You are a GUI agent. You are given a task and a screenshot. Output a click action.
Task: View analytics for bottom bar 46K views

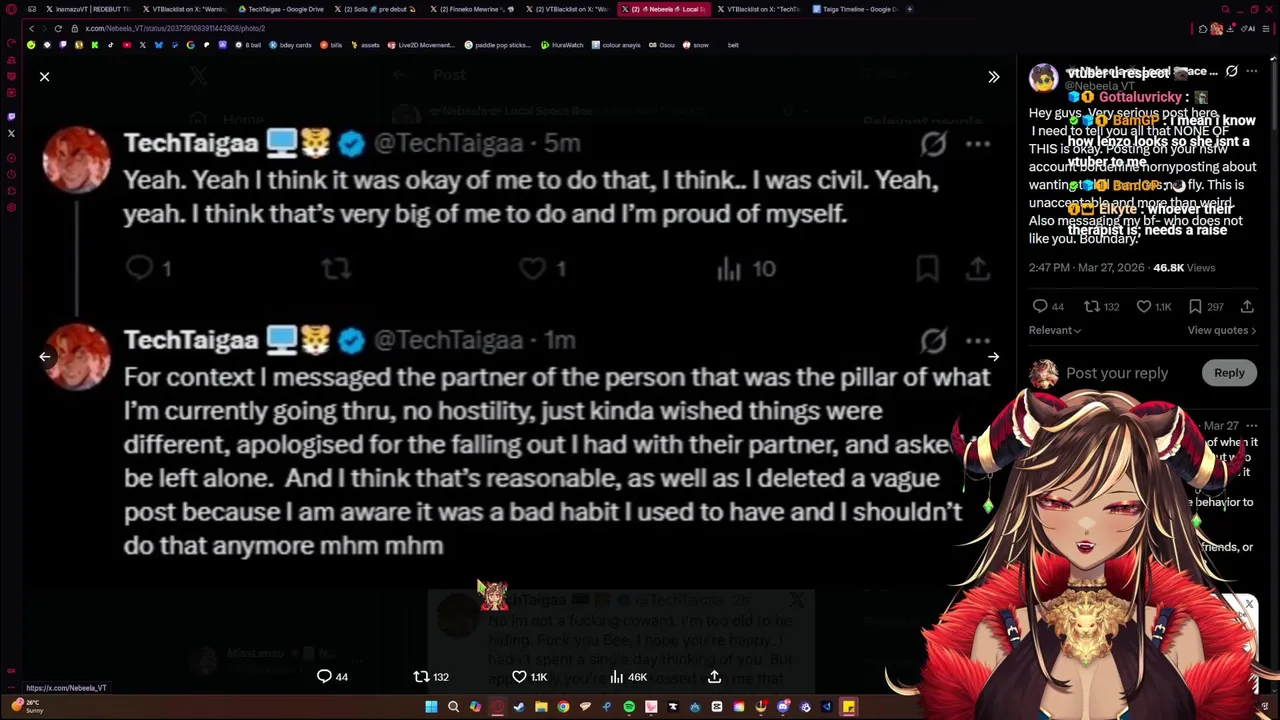pos(628,677)
